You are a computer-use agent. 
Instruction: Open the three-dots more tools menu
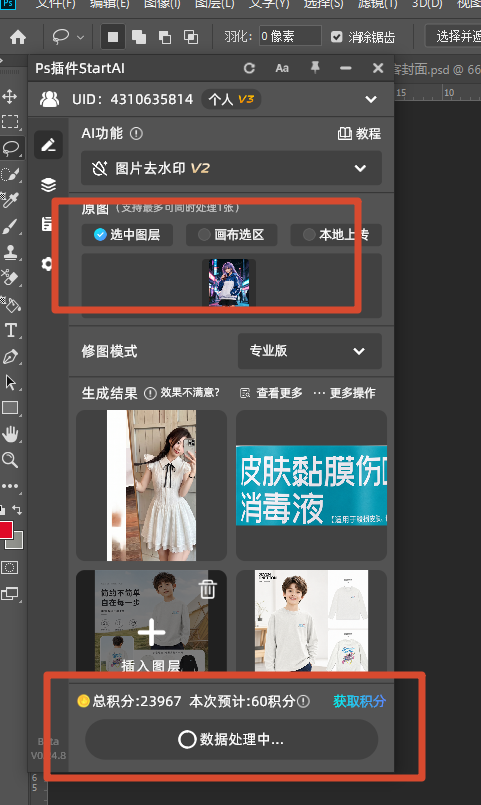(x=10, y=486)
